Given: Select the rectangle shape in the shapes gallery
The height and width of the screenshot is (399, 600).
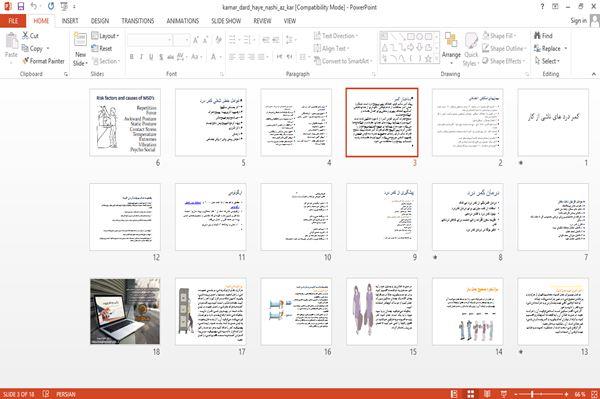Looking at the screenshot, I should click(x=411, y=37).
